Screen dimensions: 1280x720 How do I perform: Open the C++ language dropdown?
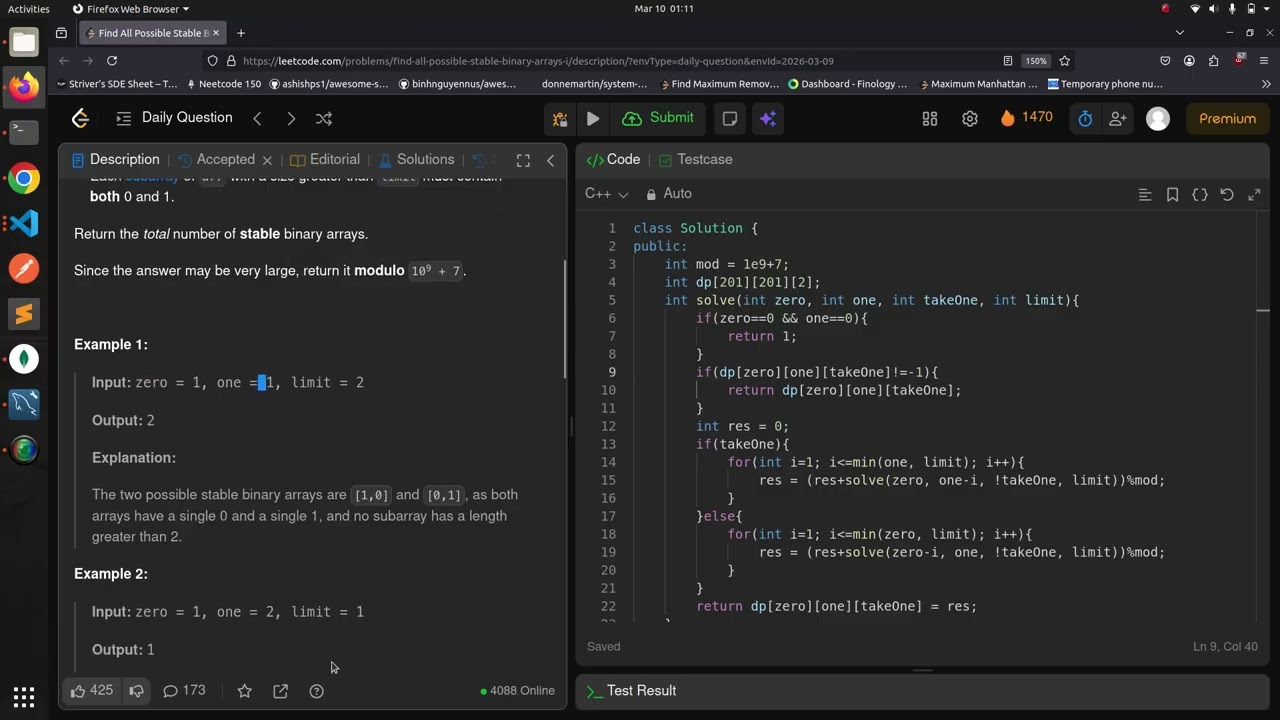point(606,193)
